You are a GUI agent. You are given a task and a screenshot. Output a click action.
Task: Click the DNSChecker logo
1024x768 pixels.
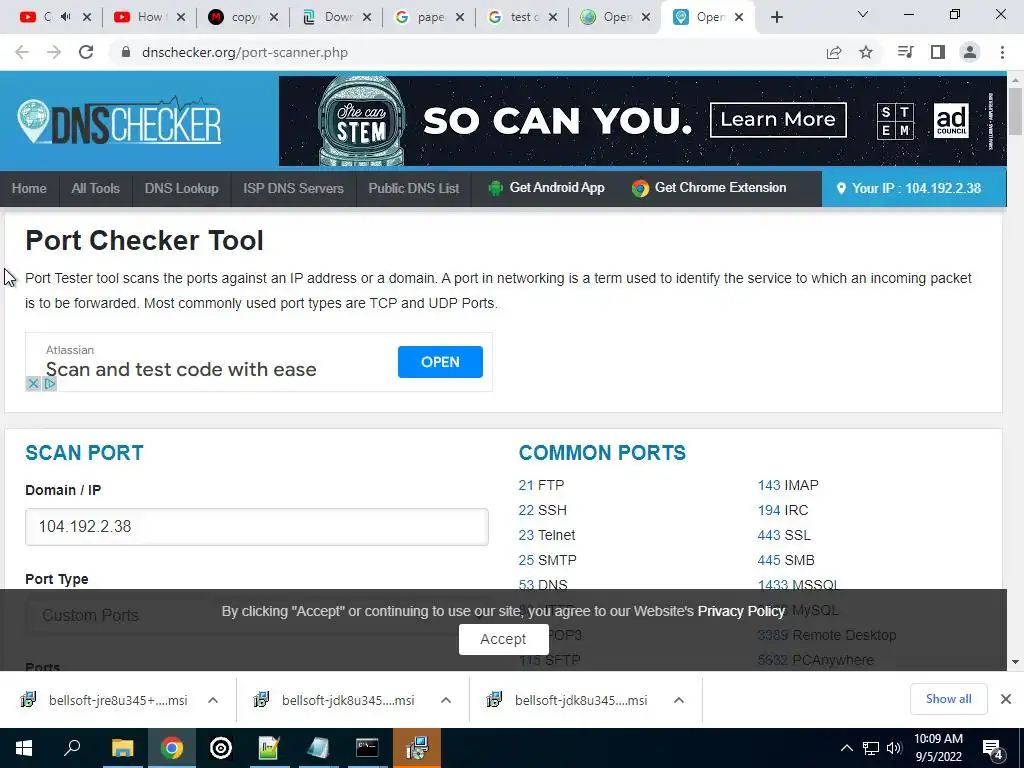120,121
